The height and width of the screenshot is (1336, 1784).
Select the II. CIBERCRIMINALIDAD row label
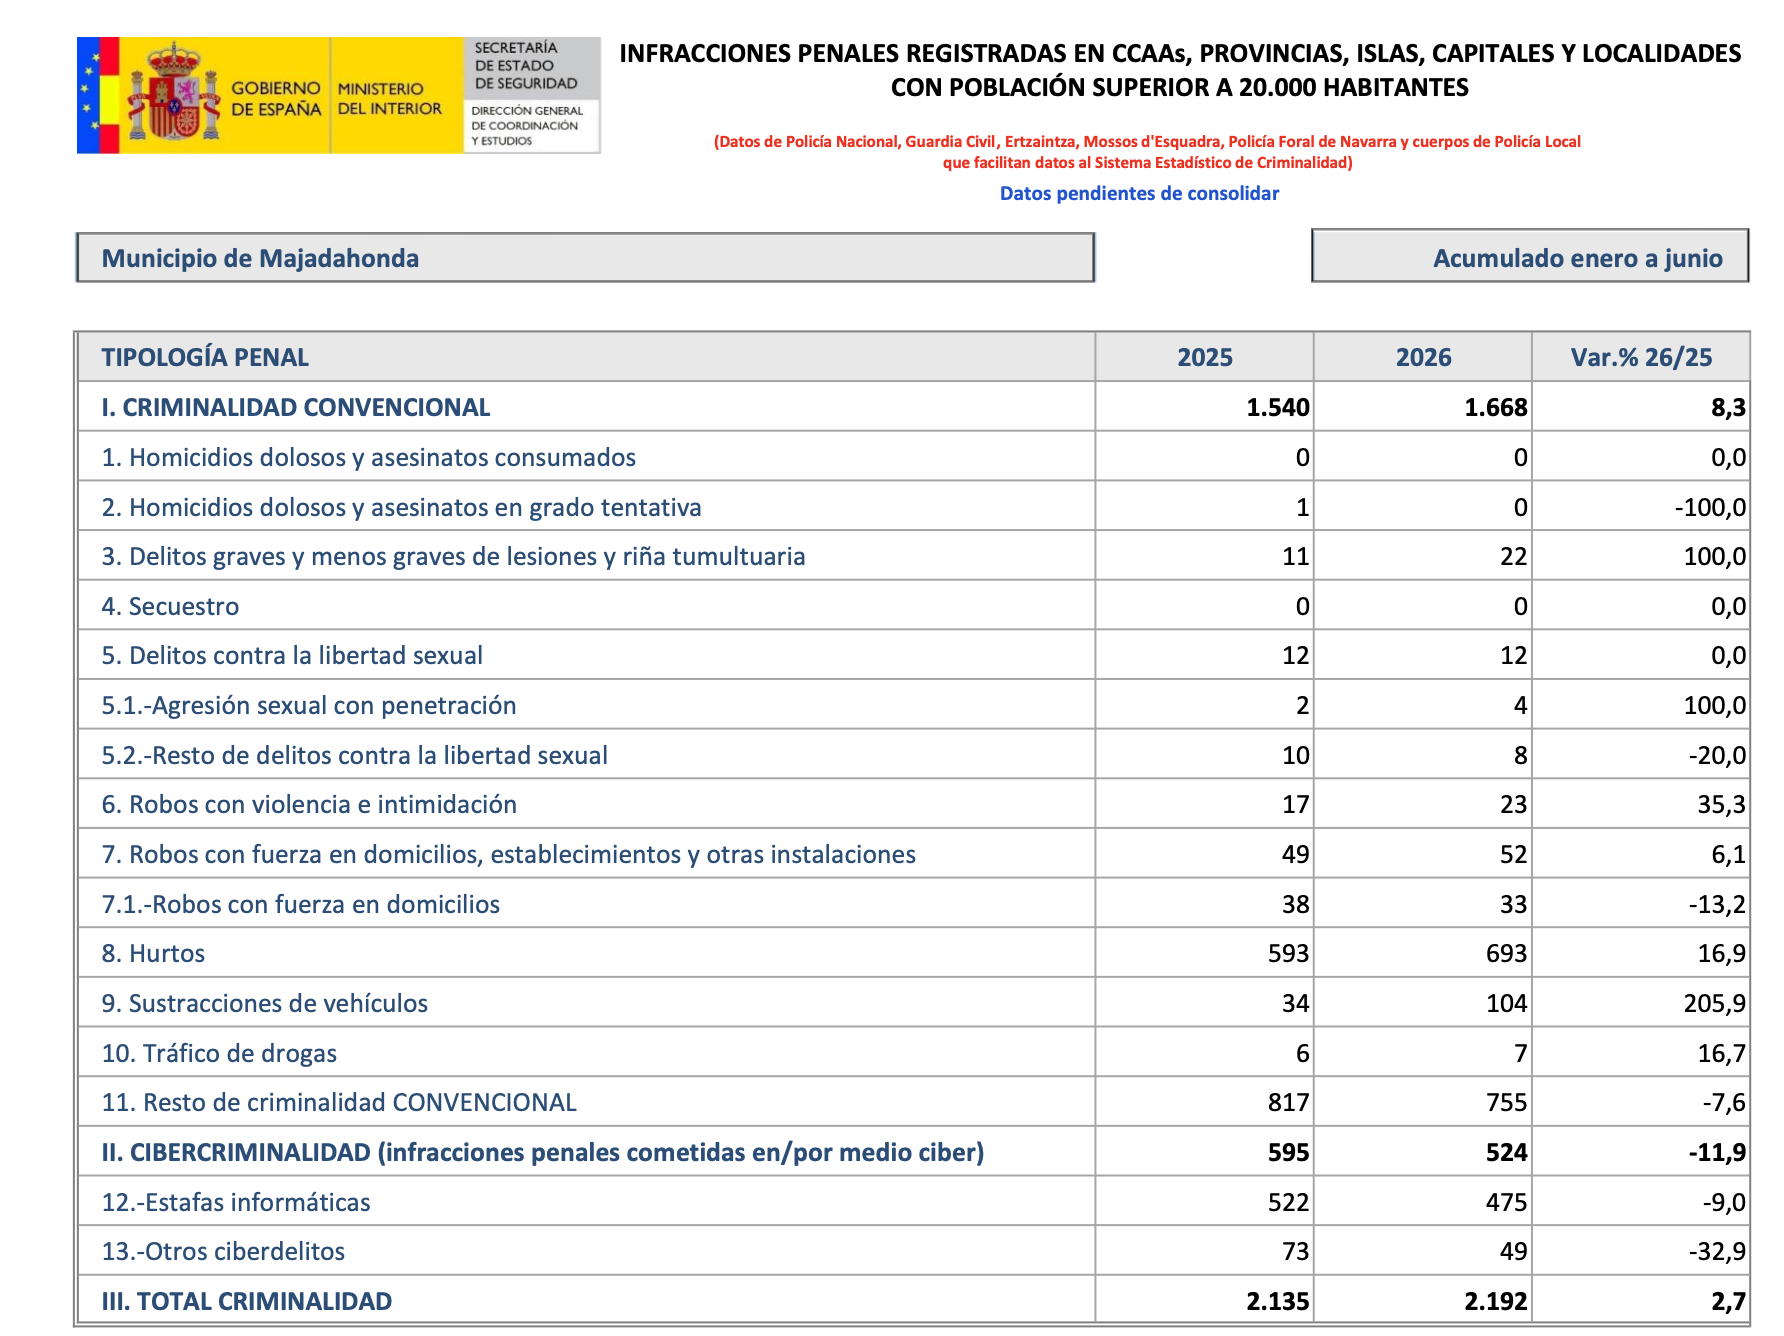point(543,1152)
